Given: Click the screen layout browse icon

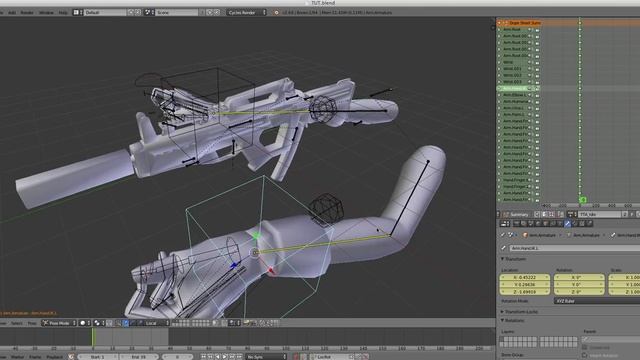Looking at the screenshot, I should (78, 13).
